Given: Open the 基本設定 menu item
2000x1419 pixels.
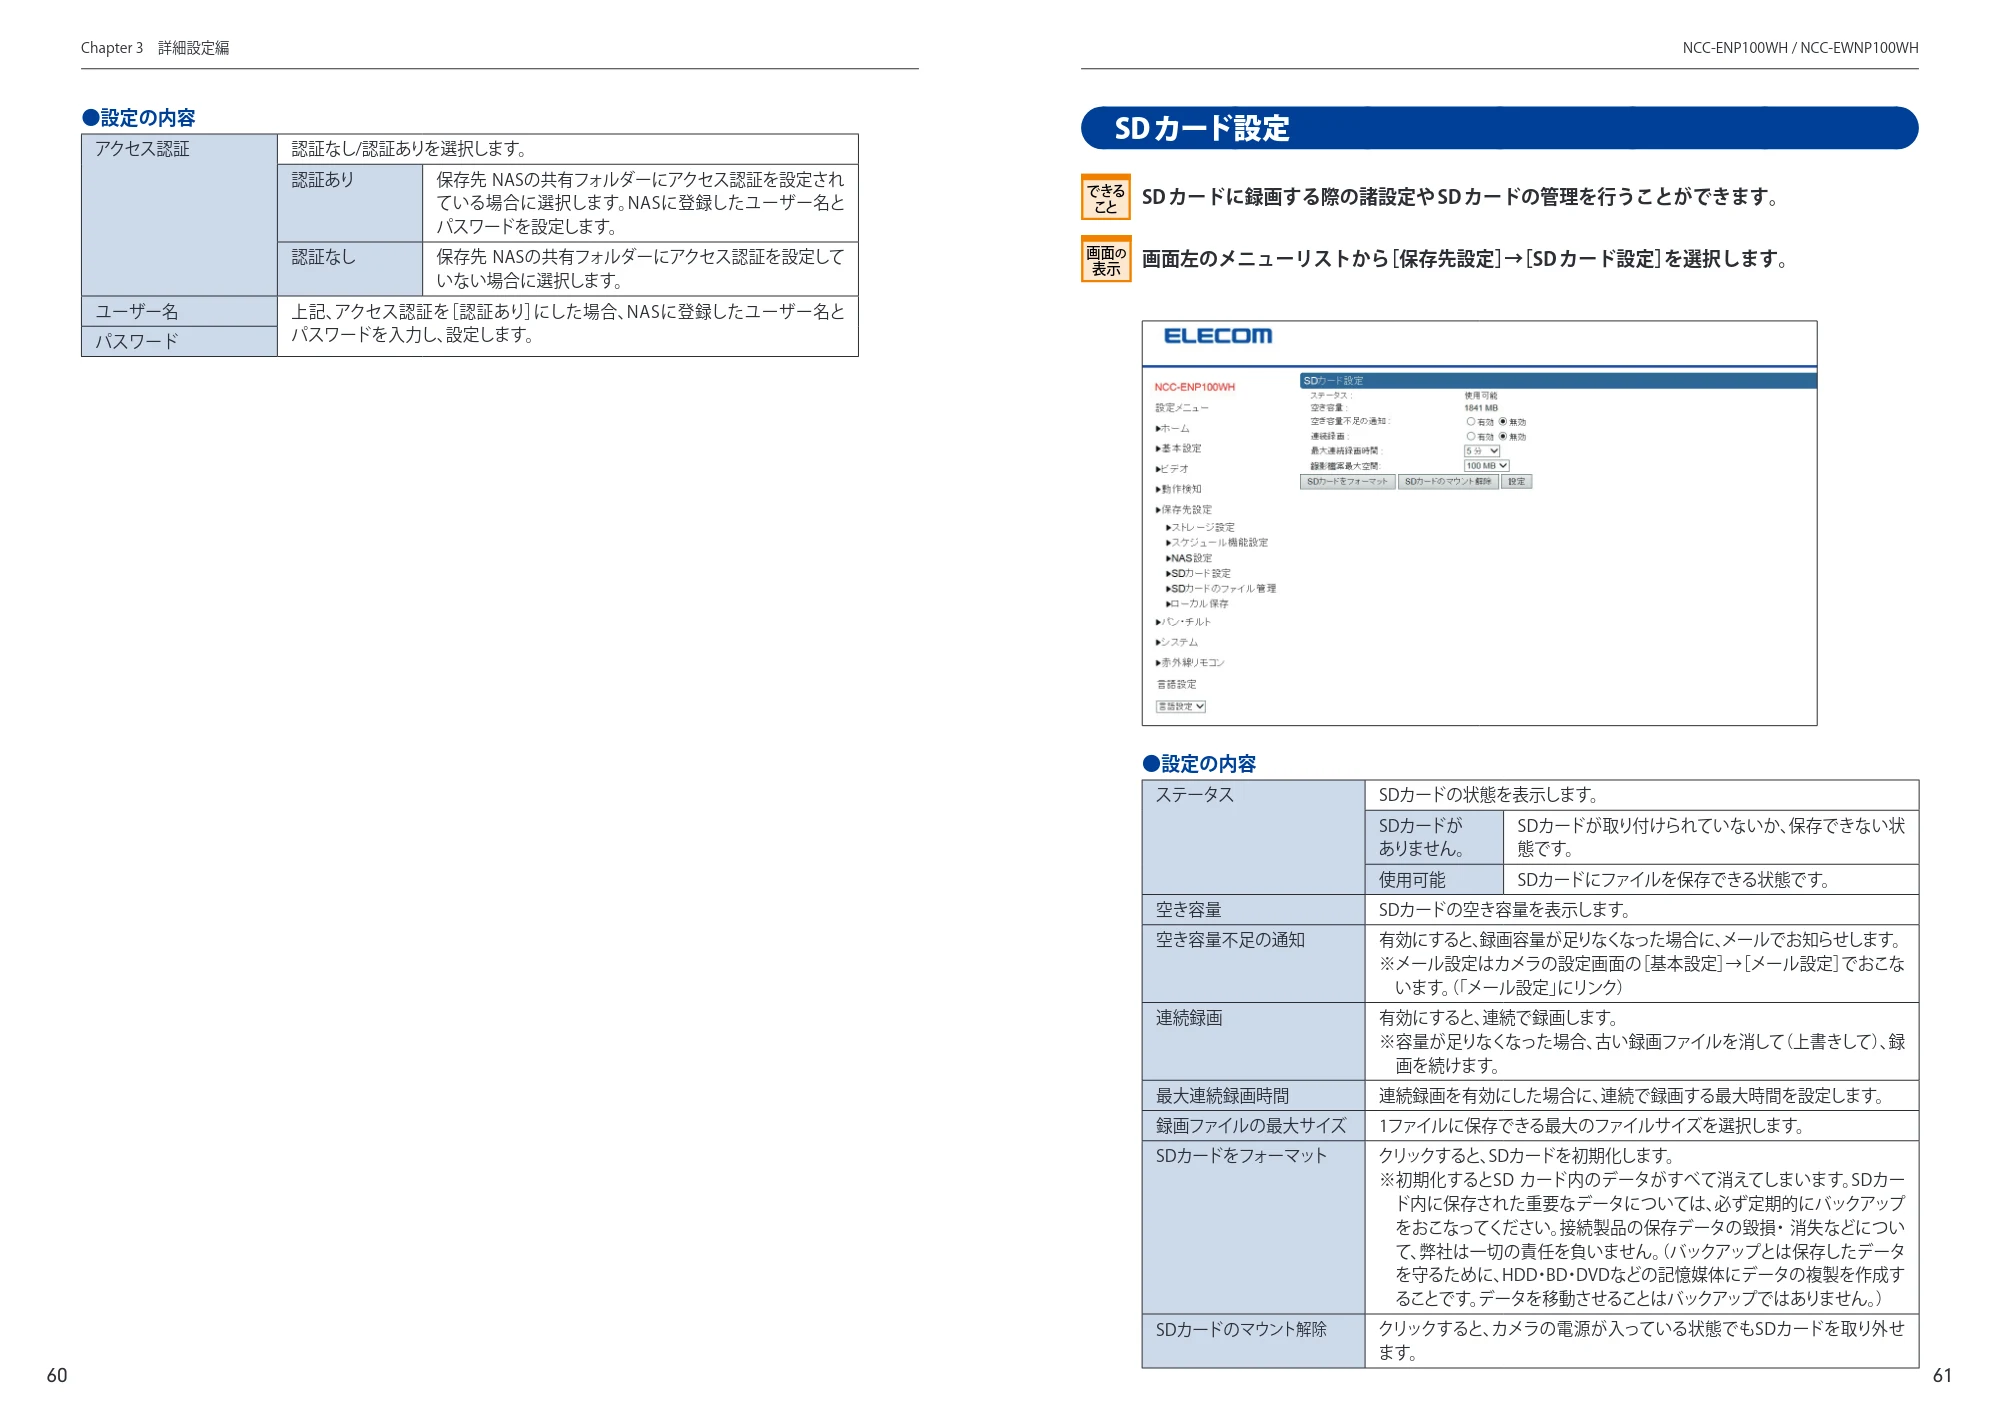Looking at the screenshot, I should (x=1179, y=449).
